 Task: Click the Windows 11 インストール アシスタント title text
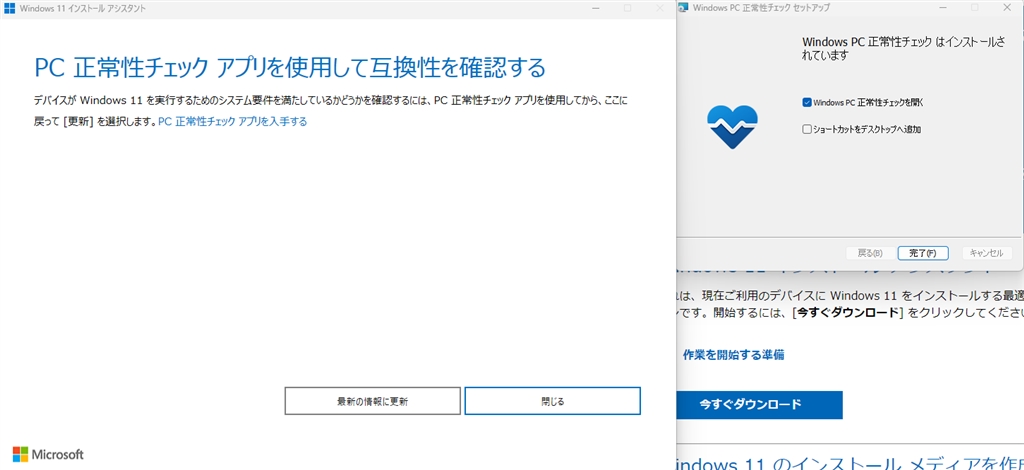pyautogui.click(x=83, y=8)
